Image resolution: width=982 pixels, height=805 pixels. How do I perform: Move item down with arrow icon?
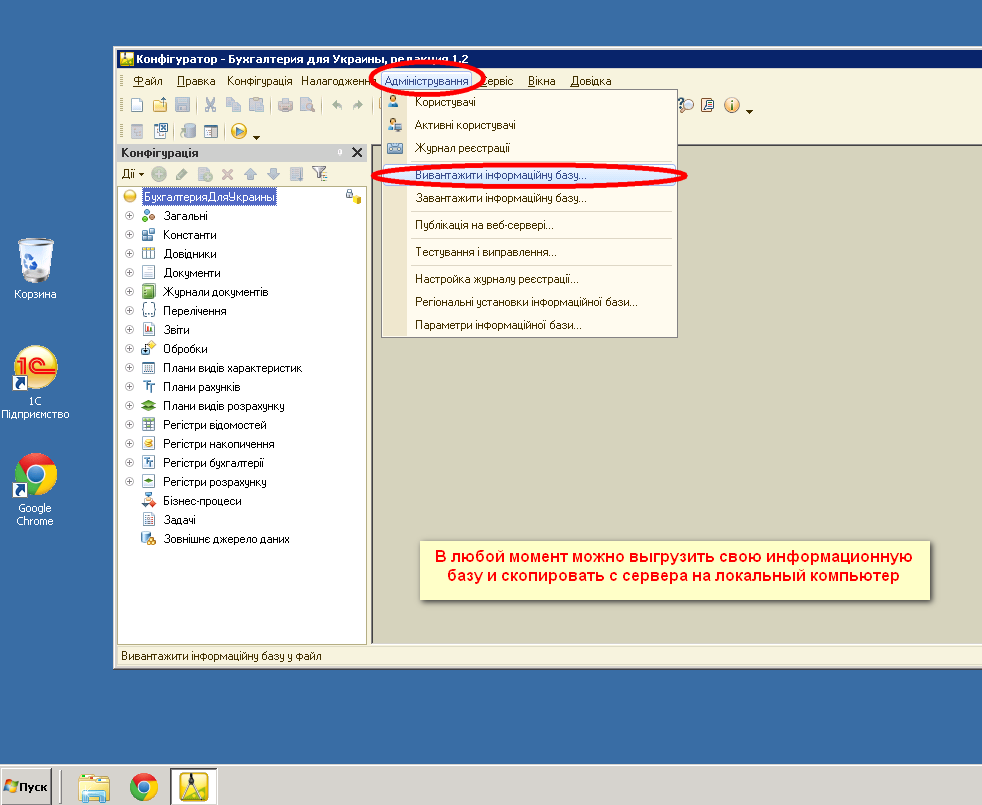tap(273, 174)
